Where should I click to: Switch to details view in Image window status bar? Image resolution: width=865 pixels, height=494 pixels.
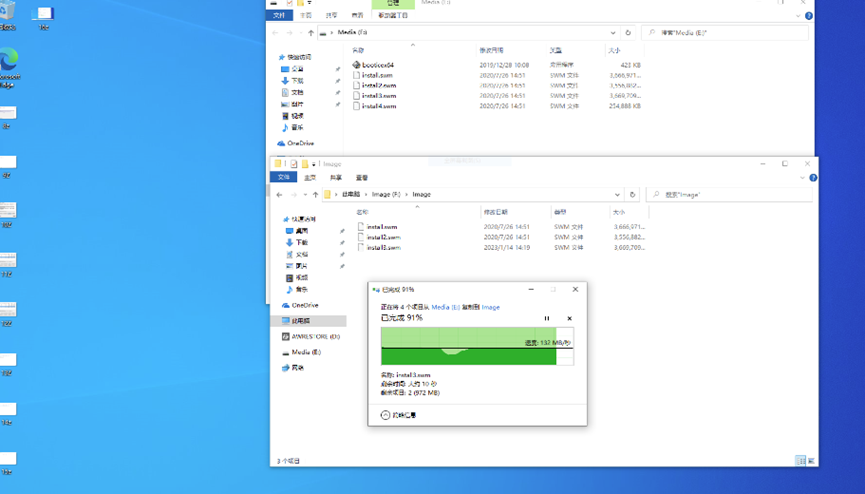tap(800, 460)
